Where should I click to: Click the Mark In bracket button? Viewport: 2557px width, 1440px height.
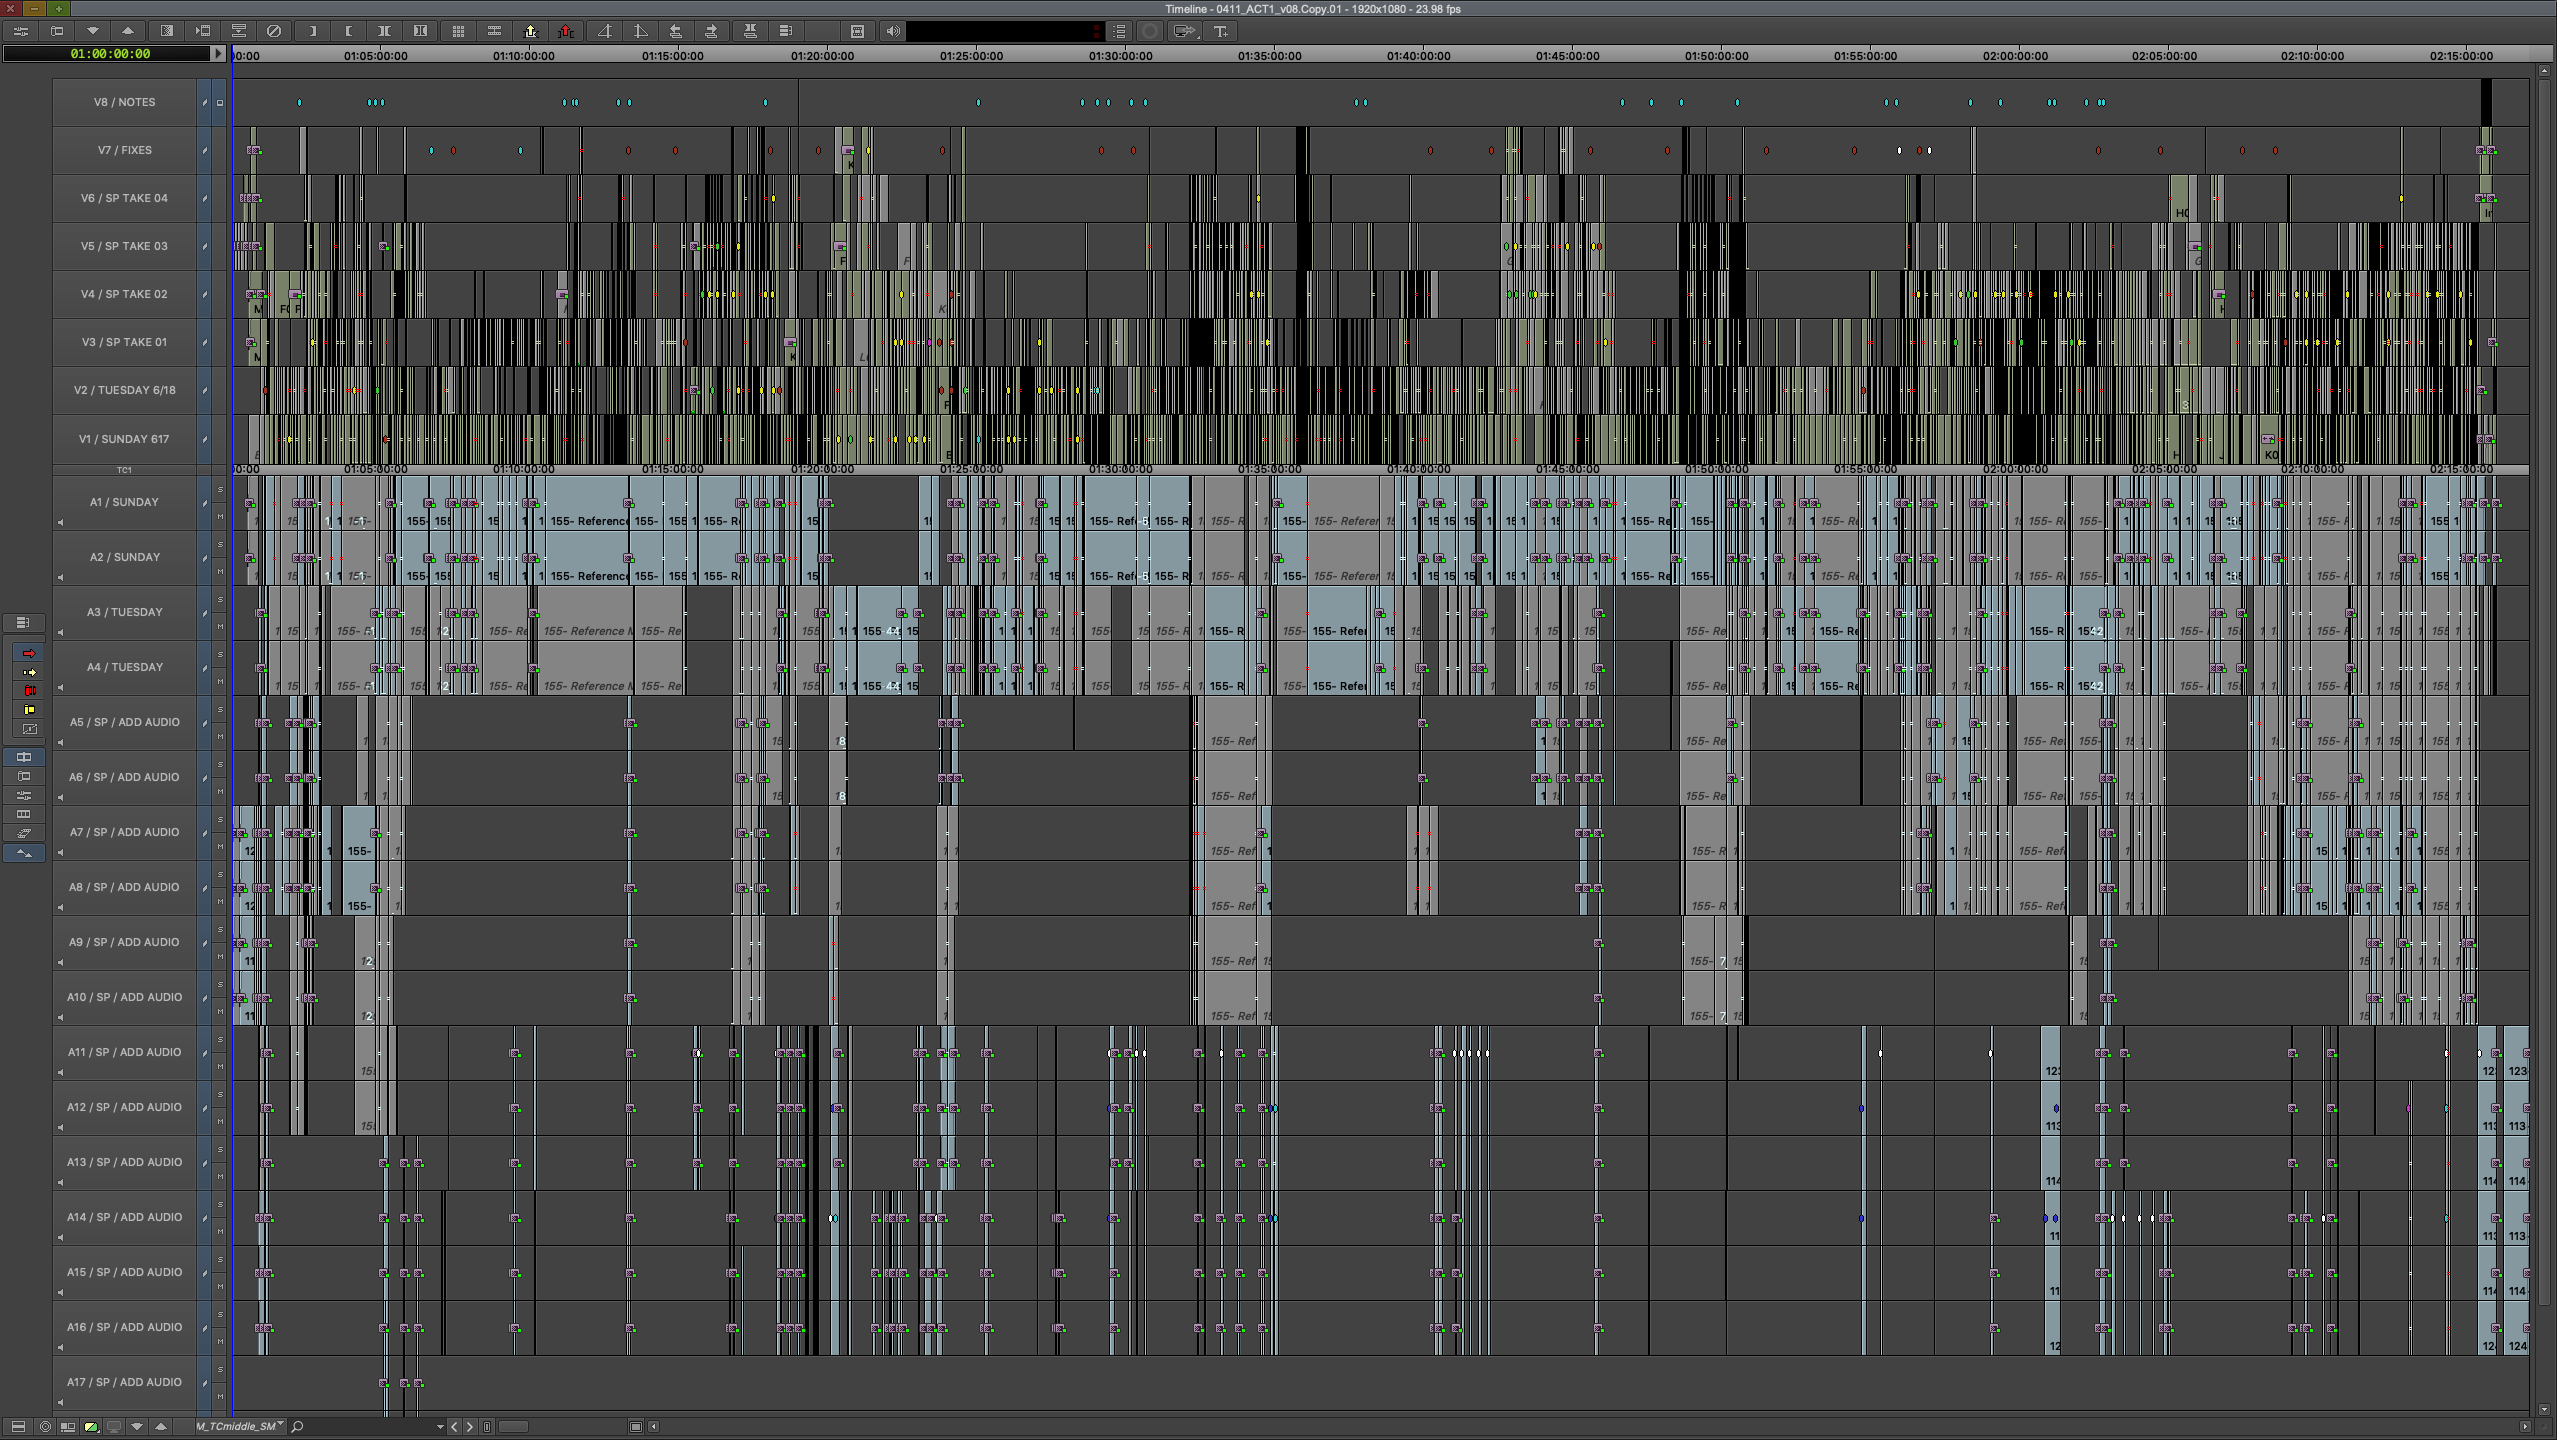pyautogui.click(x=312, y=31)
